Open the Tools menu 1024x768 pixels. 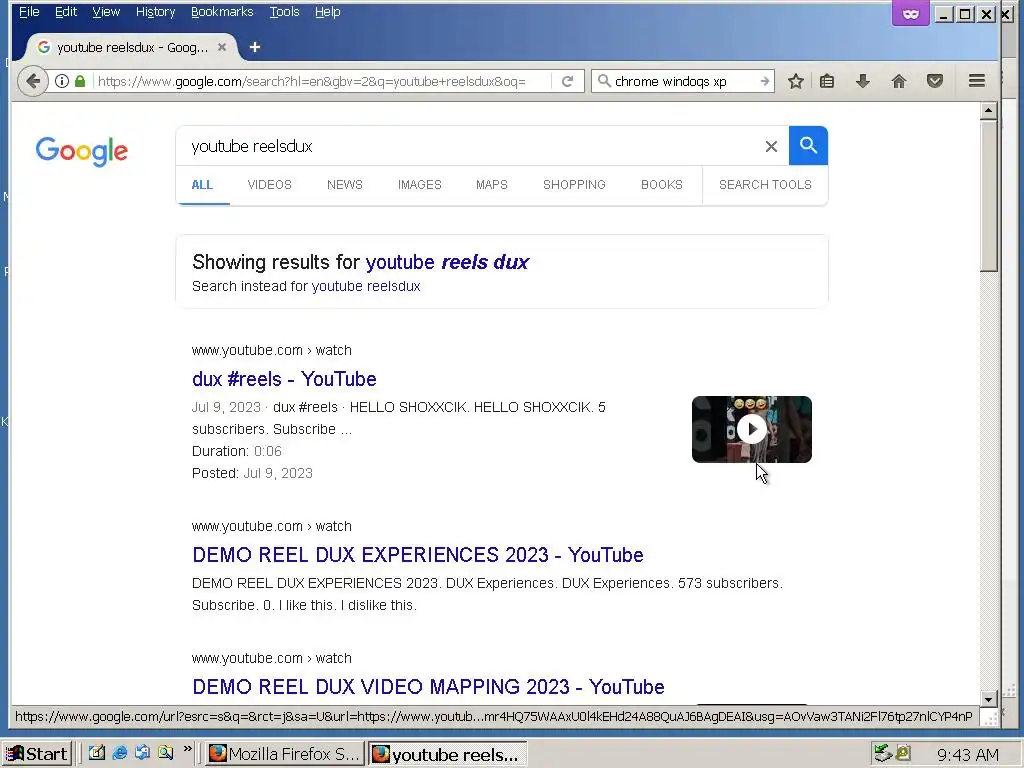coord(284,12)
